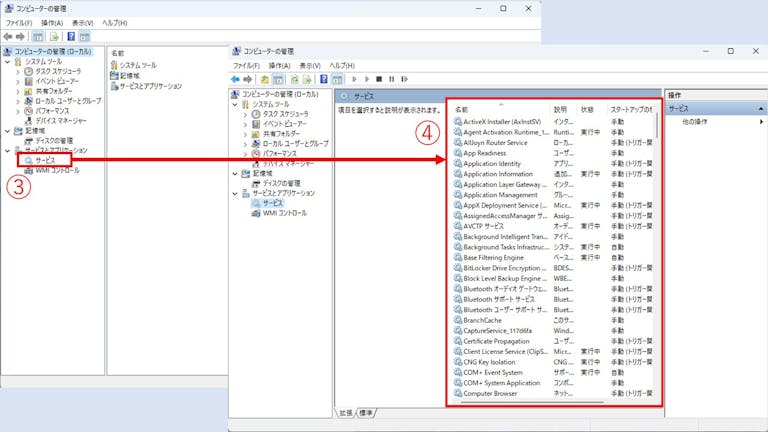This screenshot has height=432, width=768.
Task: Click the Forward arrow in the rear window toolbar
Action: click(20, 36)
